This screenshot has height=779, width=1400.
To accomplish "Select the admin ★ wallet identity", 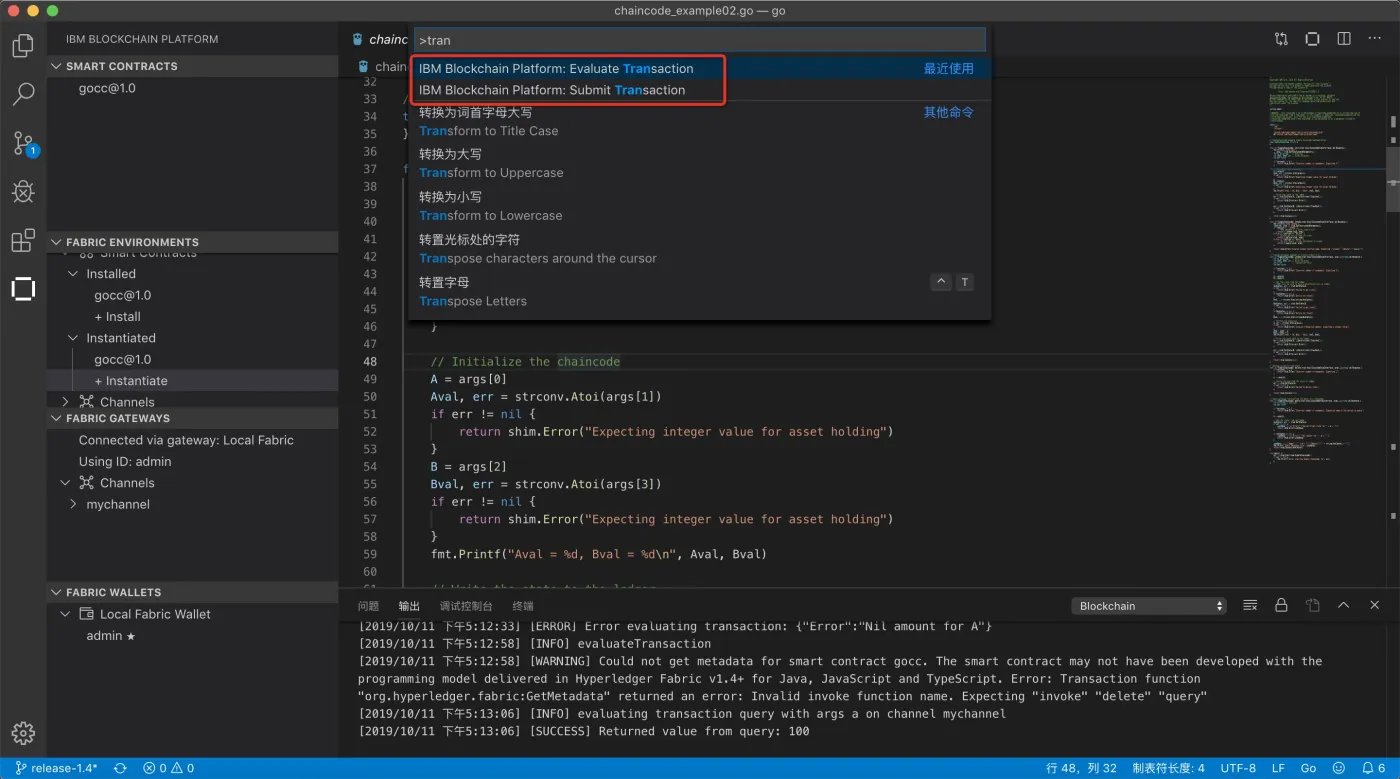I will (110, 636).
